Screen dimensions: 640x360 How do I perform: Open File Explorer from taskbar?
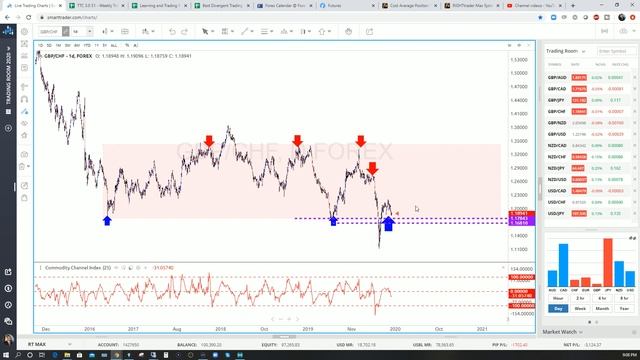(67, 355)
